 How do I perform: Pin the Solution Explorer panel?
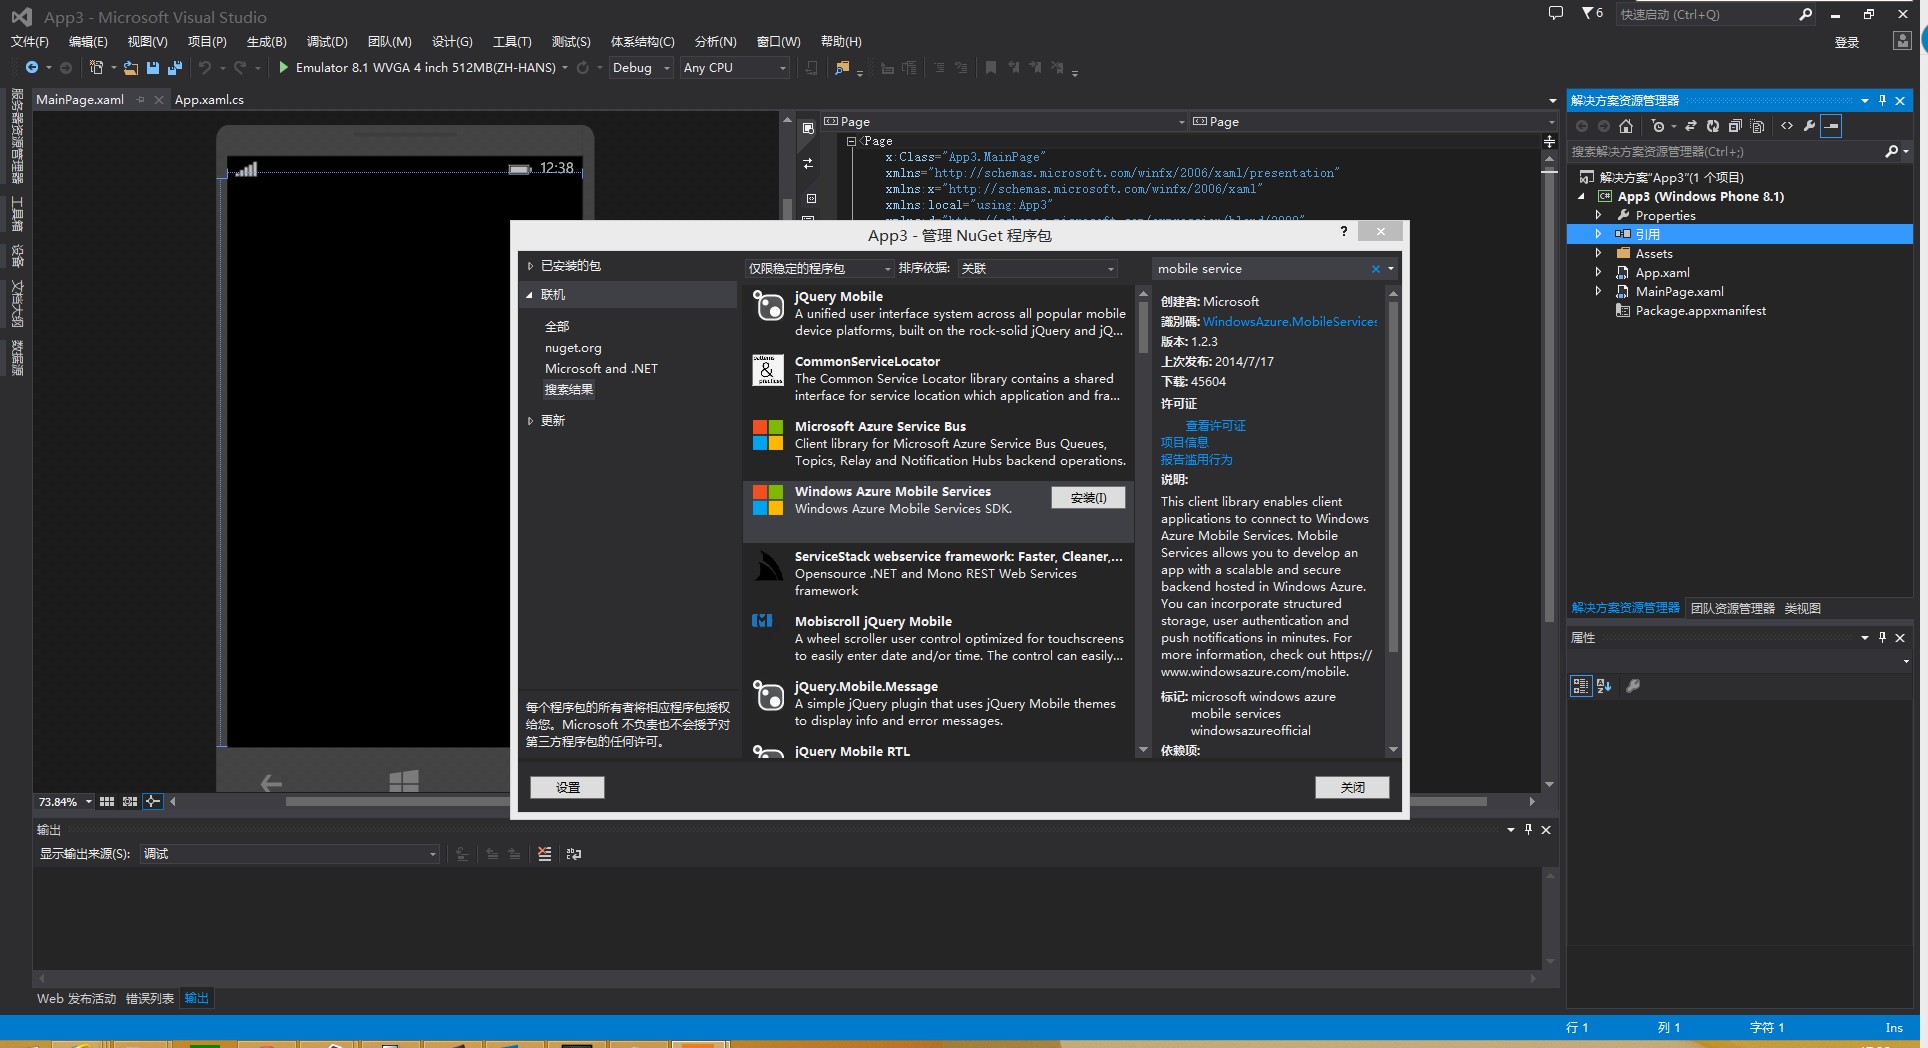pos(1882,100)
